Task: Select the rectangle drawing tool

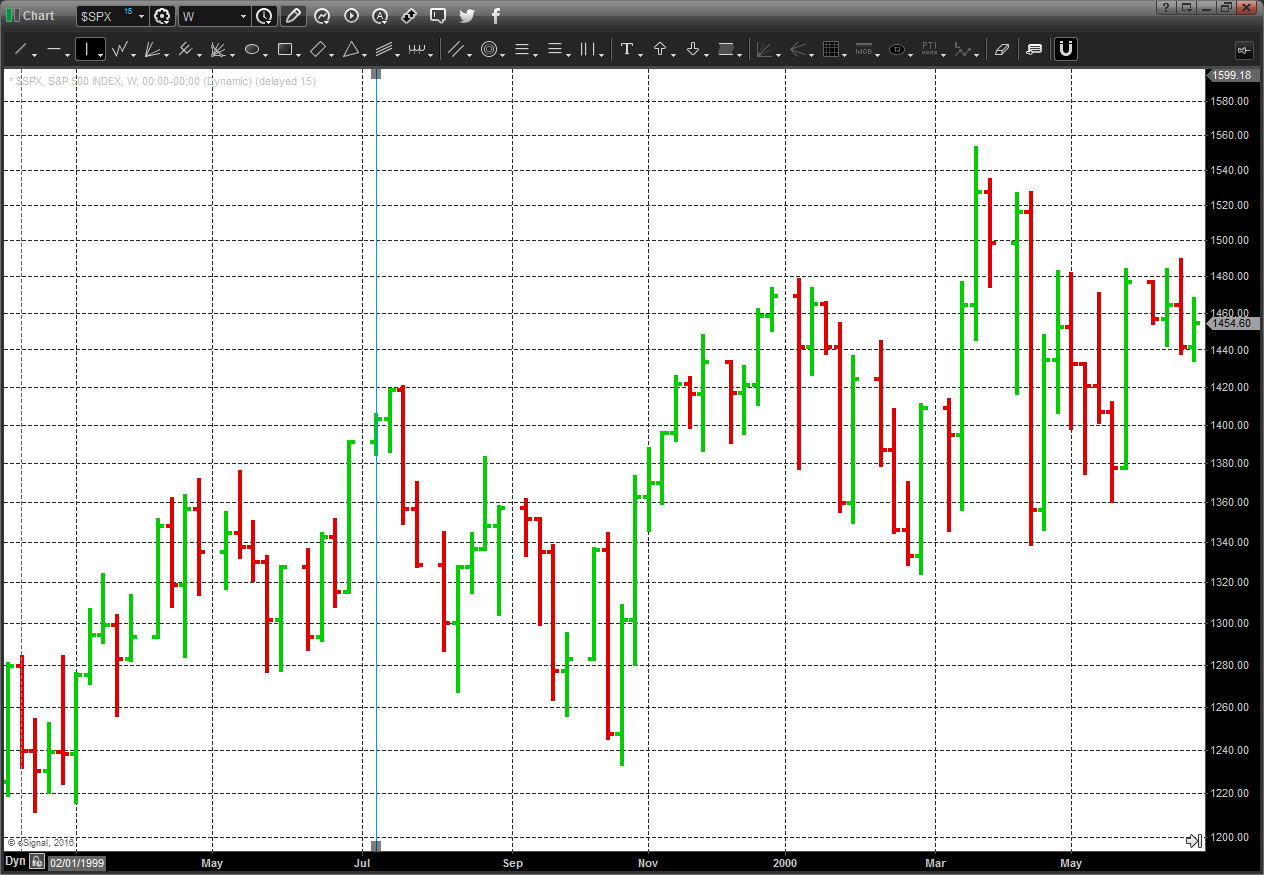Action: click(285, 49)
